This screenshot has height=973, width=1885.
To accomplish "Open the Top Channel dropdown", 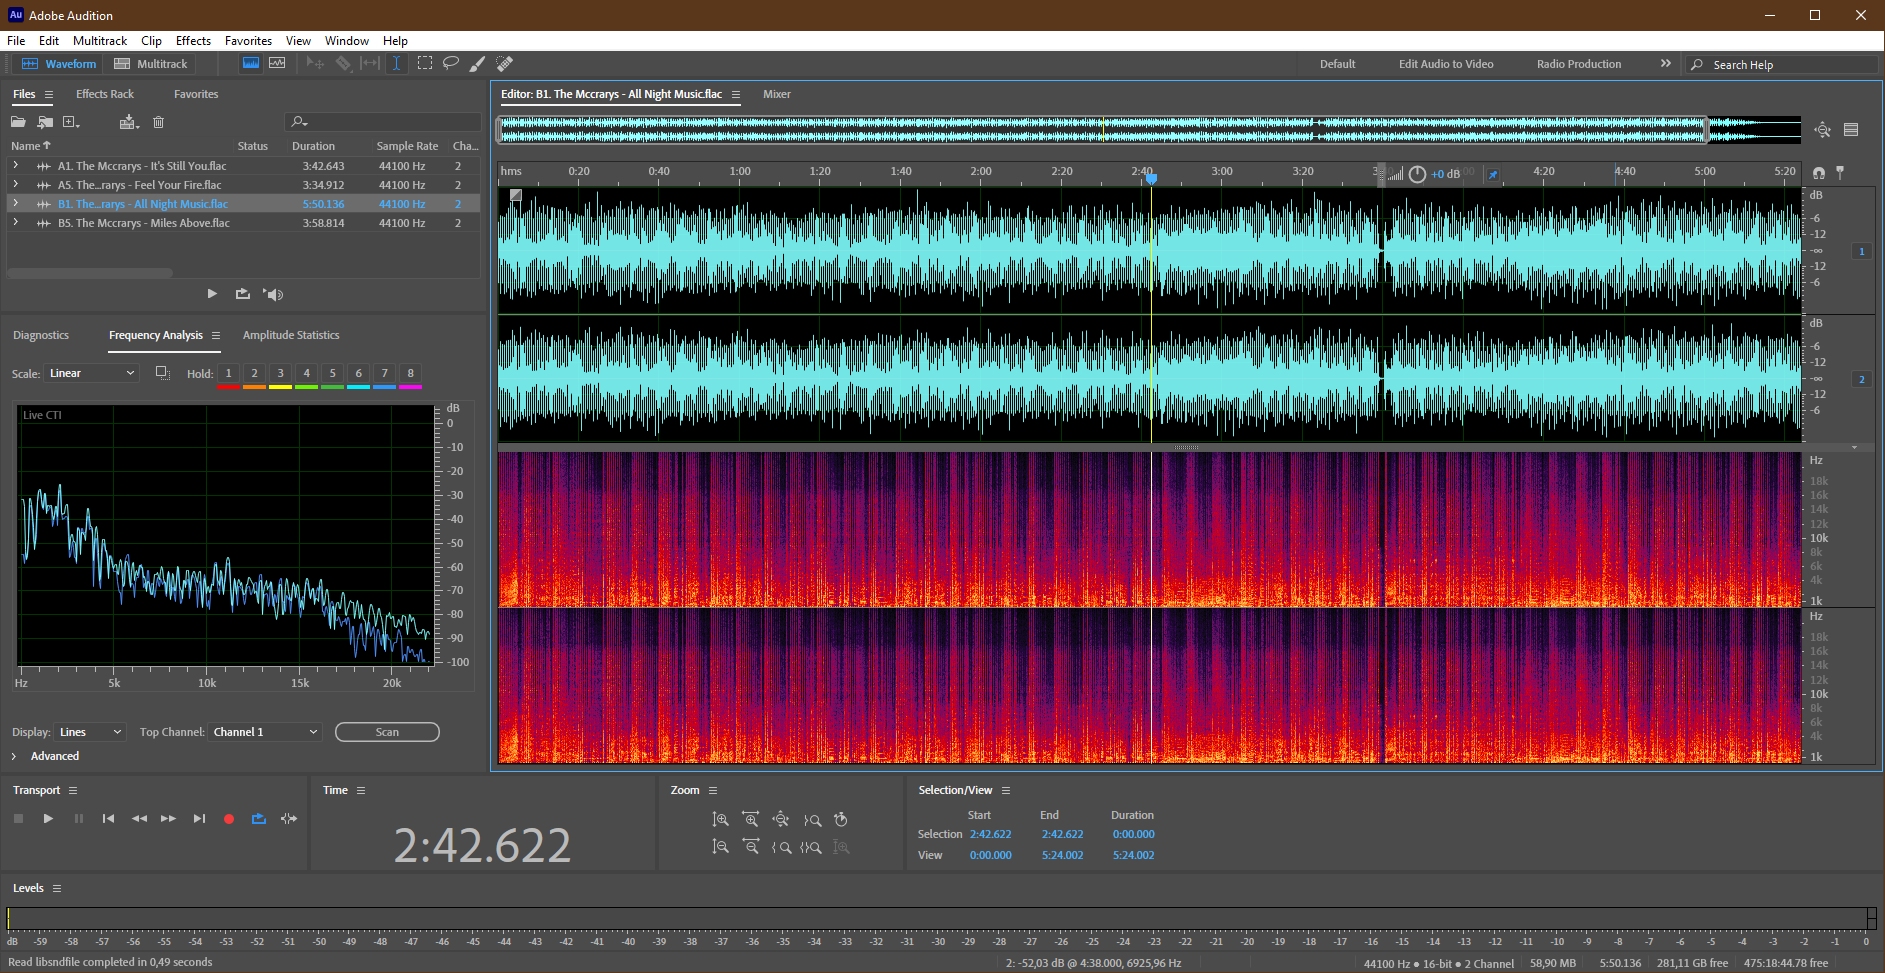I will [265, 732].
